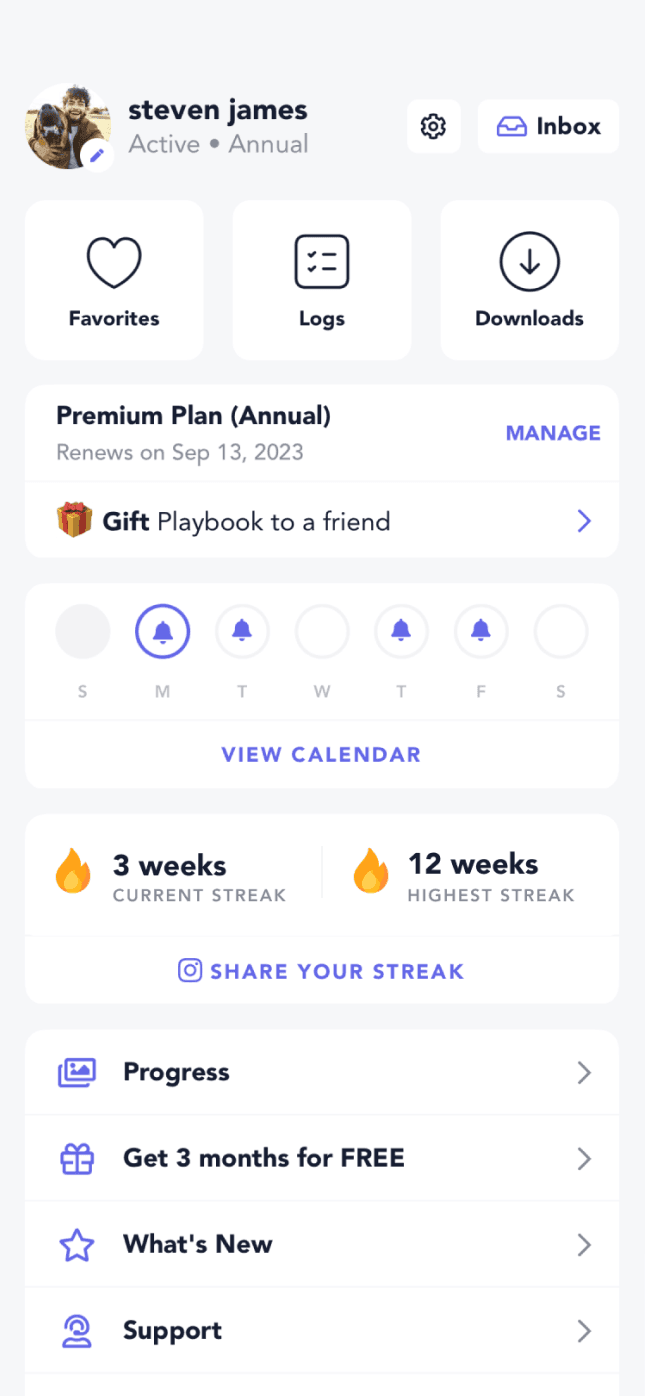The width and height of the screenshot is (645, 1396).
Task: Tap SHARE YOUR STREAK
Action: tap(322, 971)
